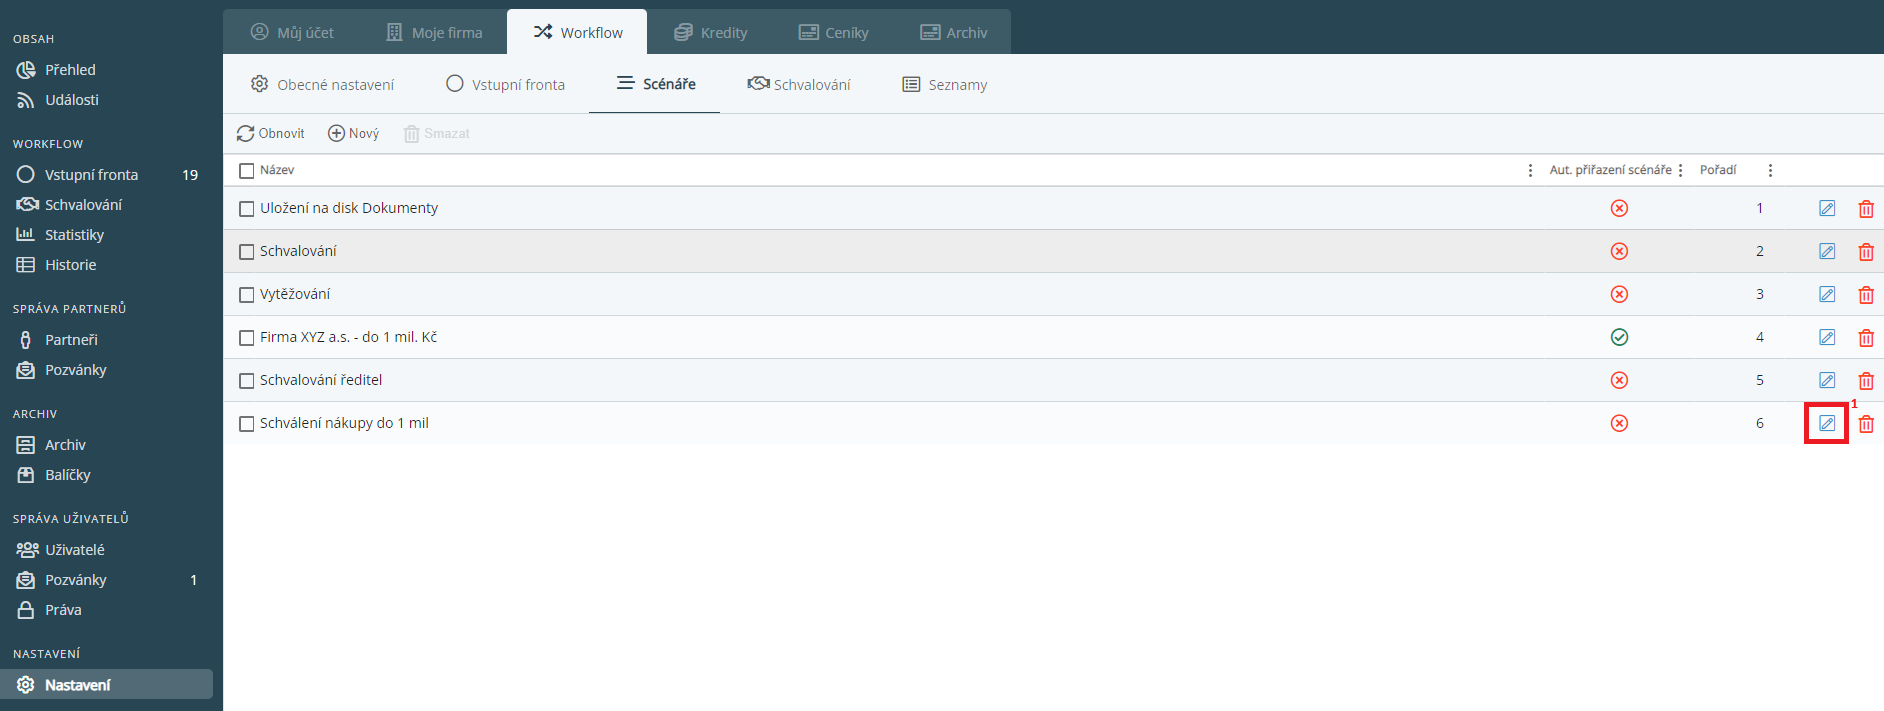
Task: Delete the Vytěžování scenario via trash icon
Action: (x=1865, y=295)
